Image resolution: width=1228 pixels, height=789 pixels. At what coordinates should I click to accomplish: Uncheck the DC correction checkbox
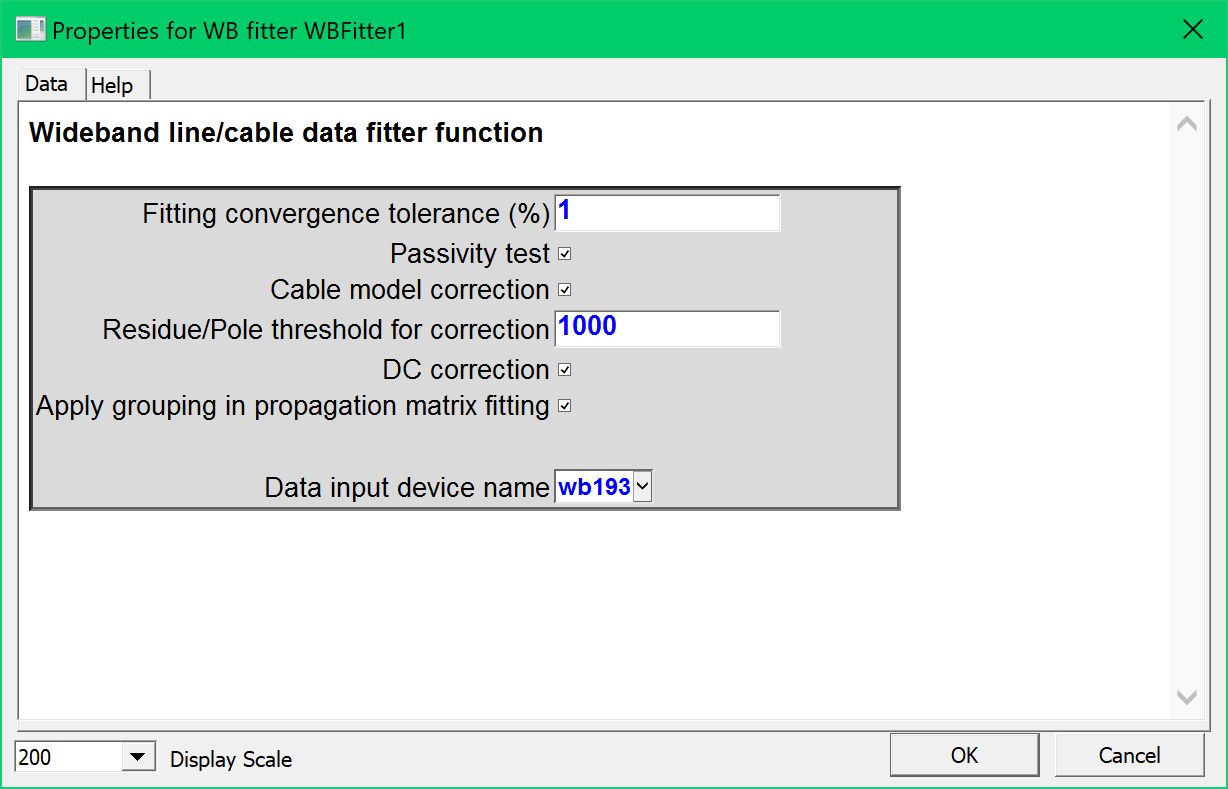point(564,370)
